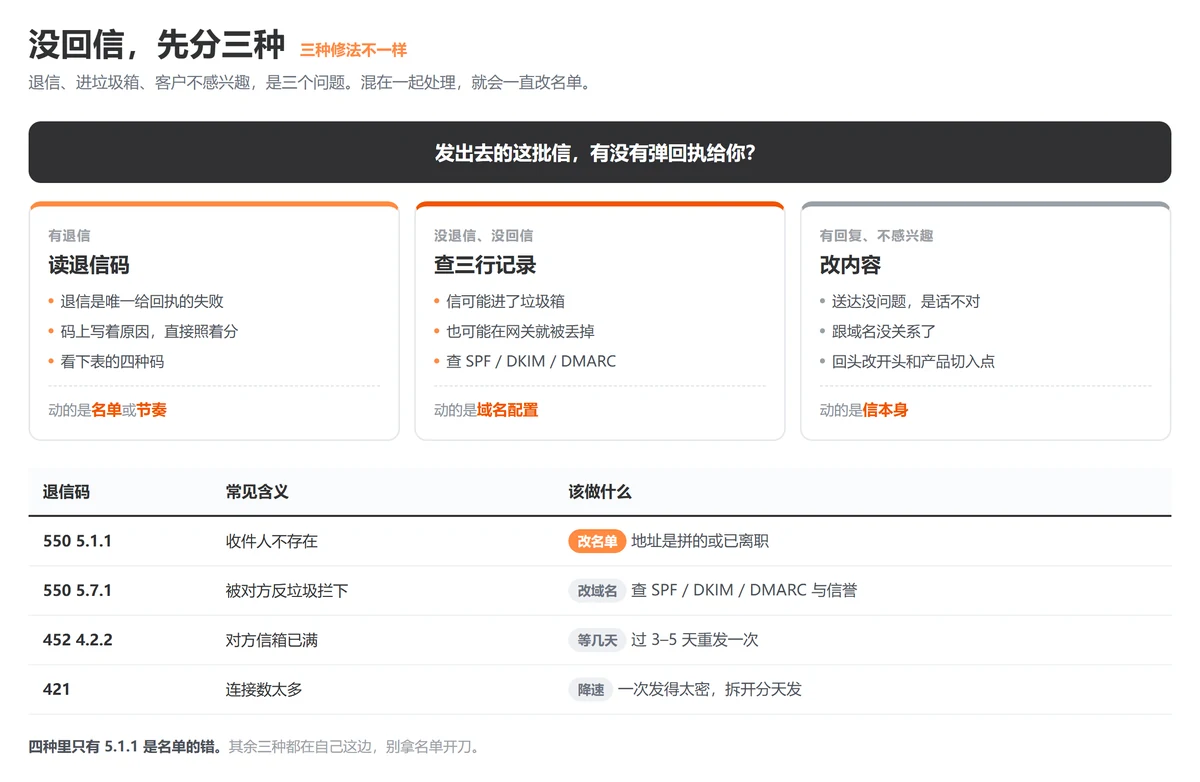This screenshot has height=782, width=1200.
Task: Select the code cell 452 4.2.2
Action: tap(78, 640)
